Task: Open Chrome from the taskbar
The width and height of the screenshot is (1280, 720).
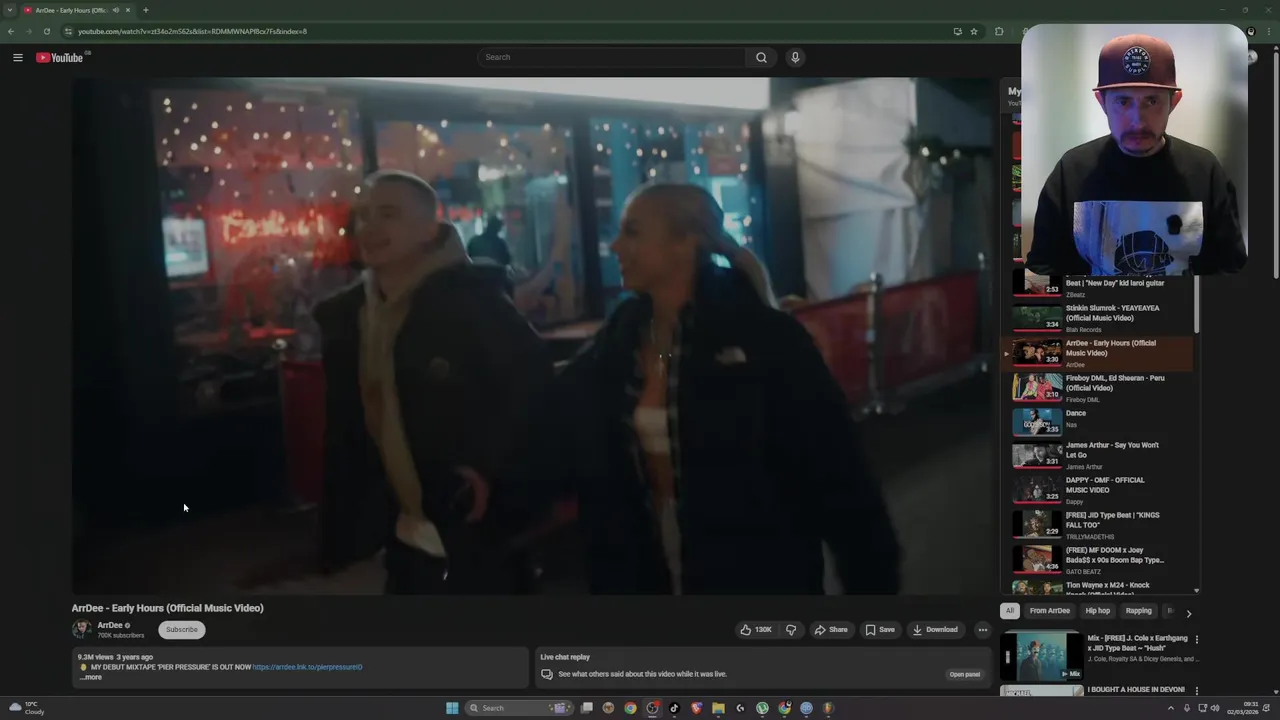Action: [630, 708]
